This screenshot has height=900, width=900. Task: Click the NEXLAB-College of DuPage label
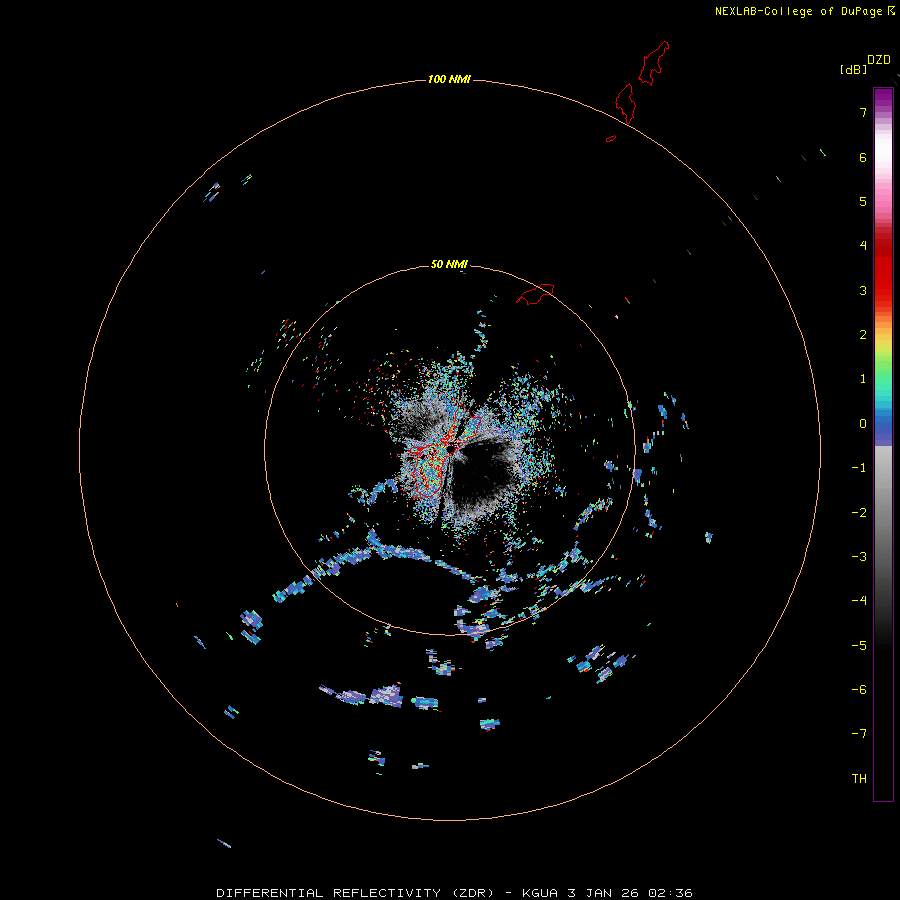pyautogui.click(x=798, y=11)
